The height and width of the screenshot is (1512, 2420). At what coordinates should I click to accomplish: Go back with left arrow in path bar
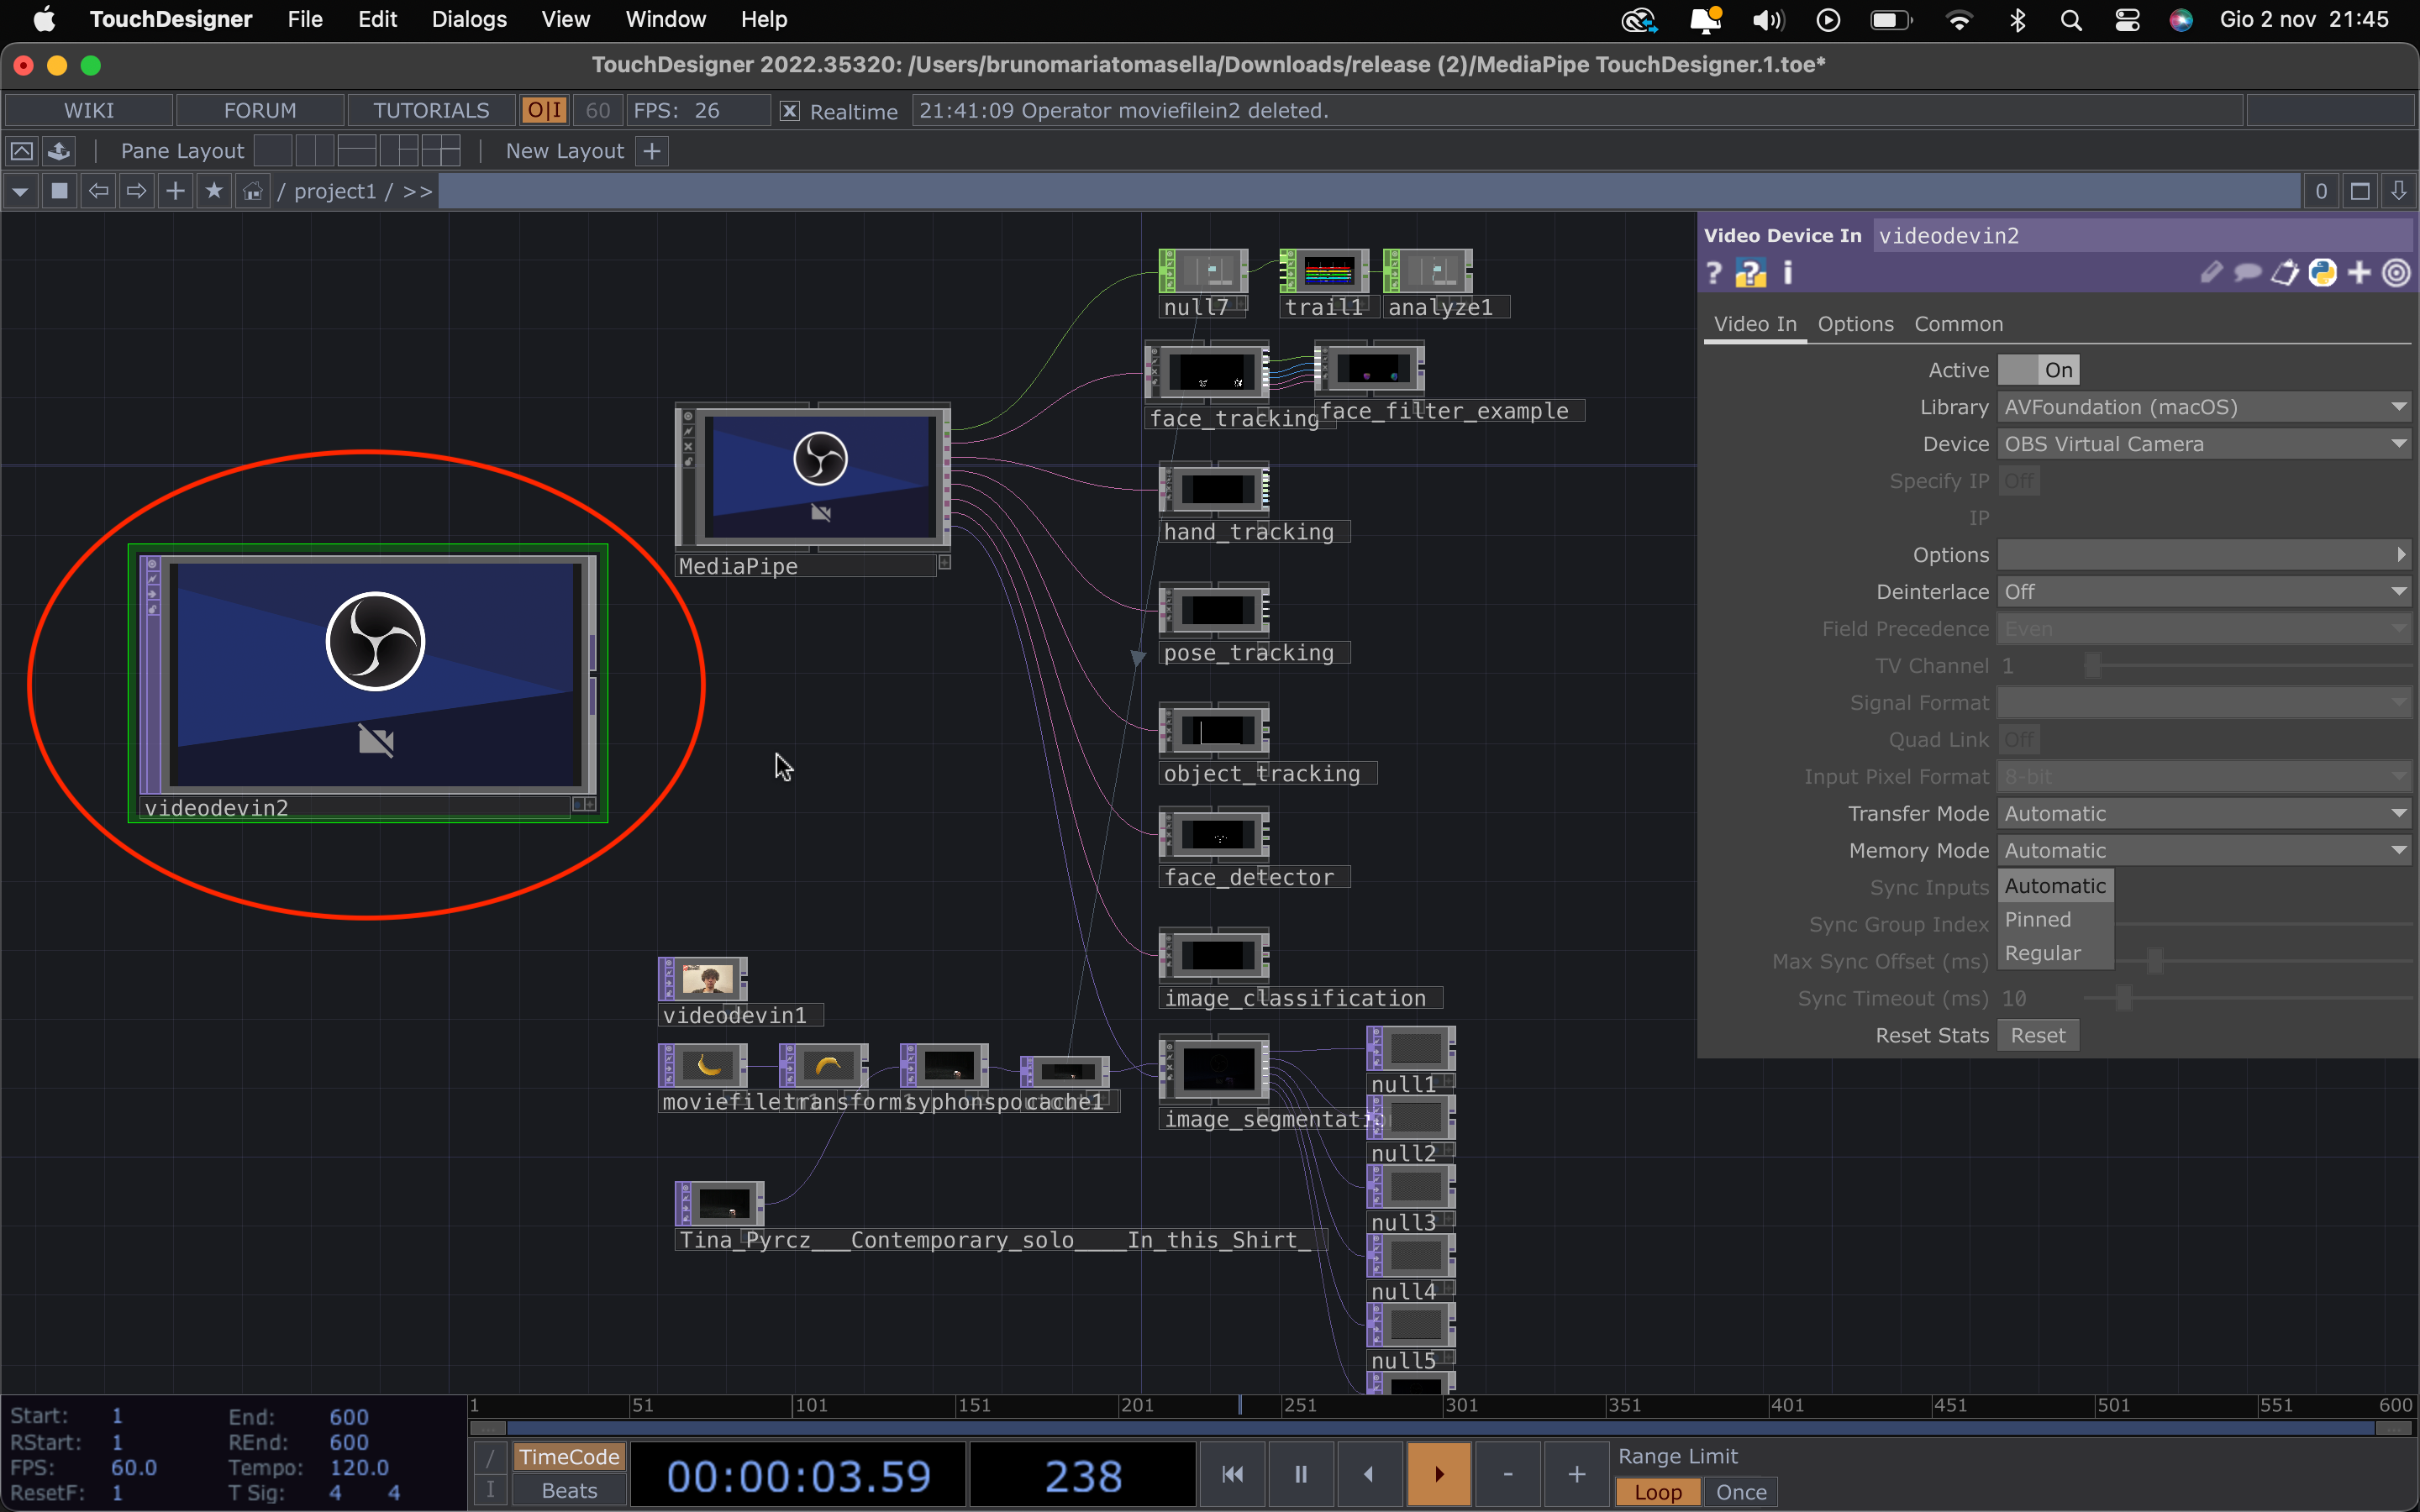pyautogui.click(x=98, y=191)
